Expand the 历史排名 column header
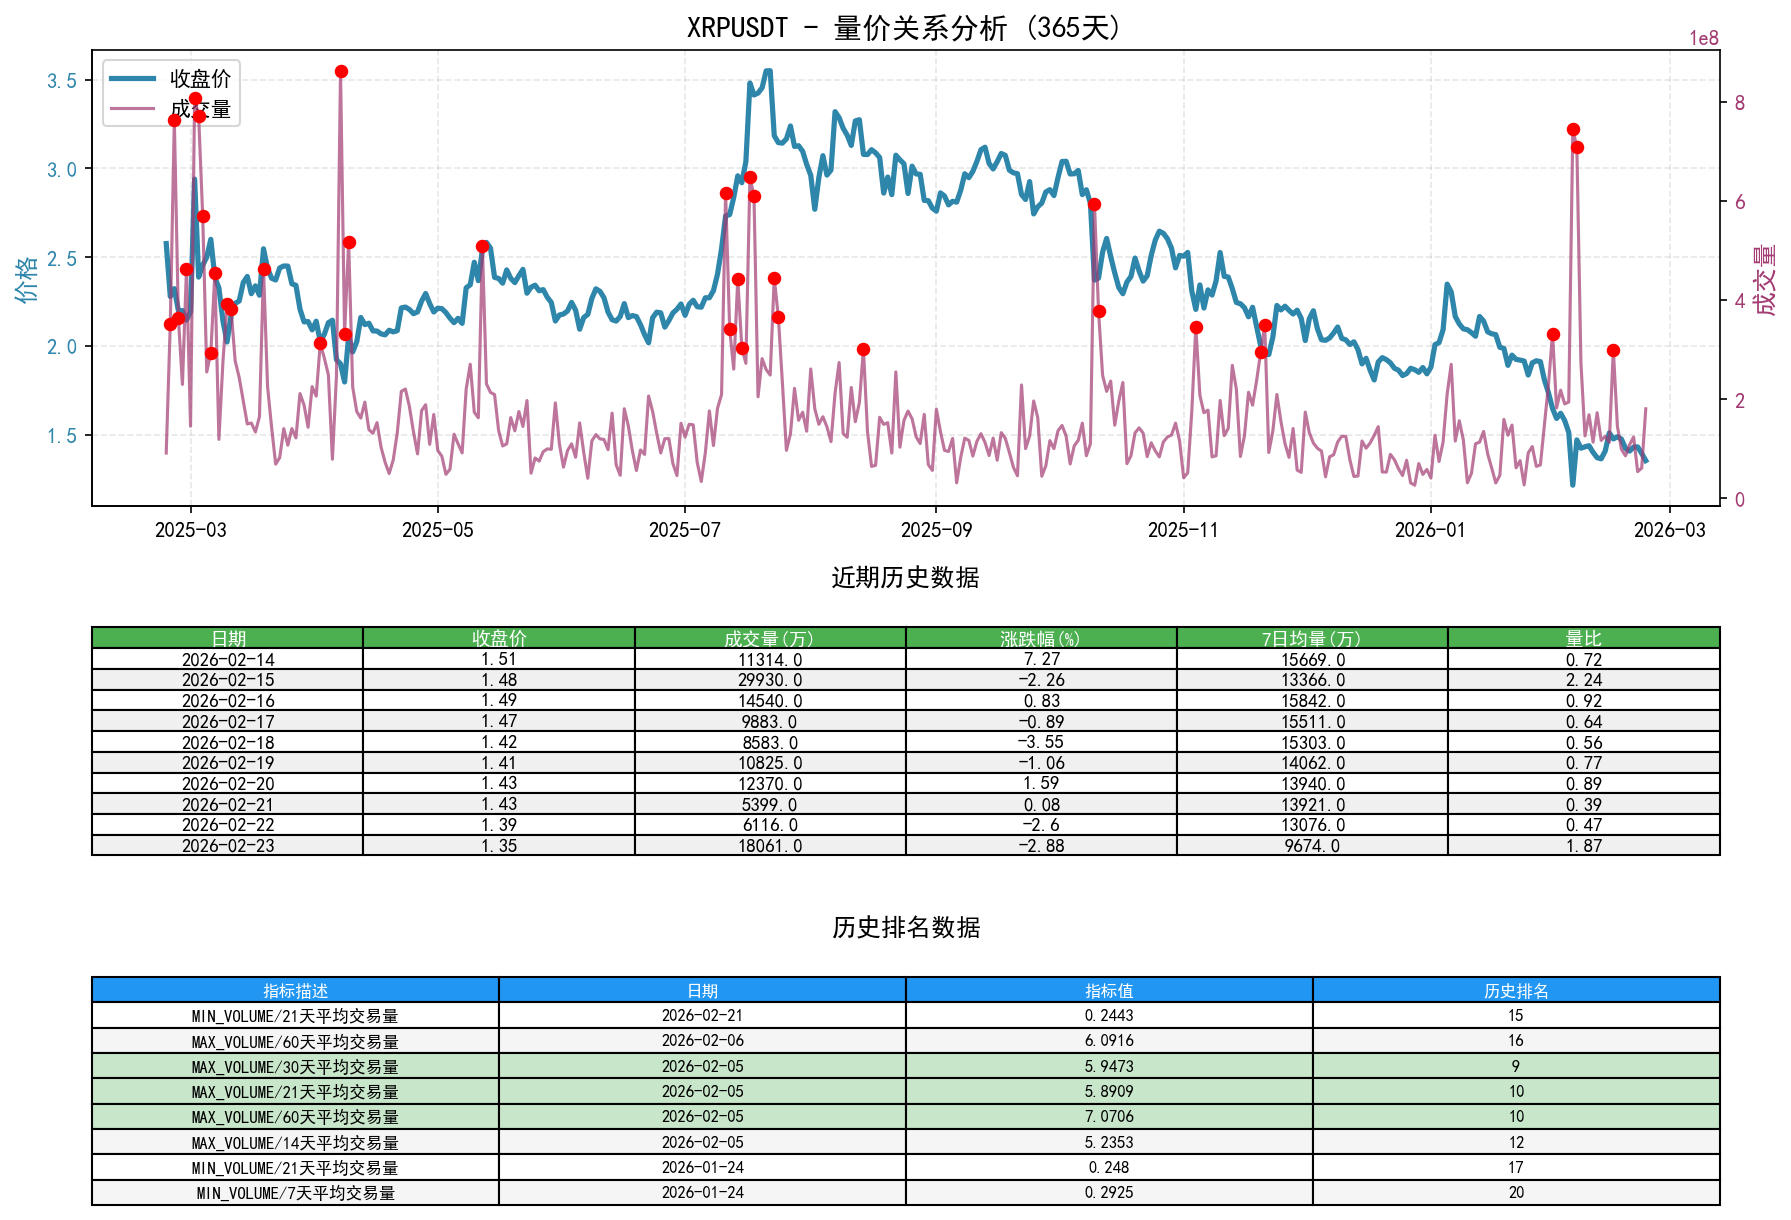Viewport: 1791px width, 1220px height. pyautogui.click(x=1517, y=992)
